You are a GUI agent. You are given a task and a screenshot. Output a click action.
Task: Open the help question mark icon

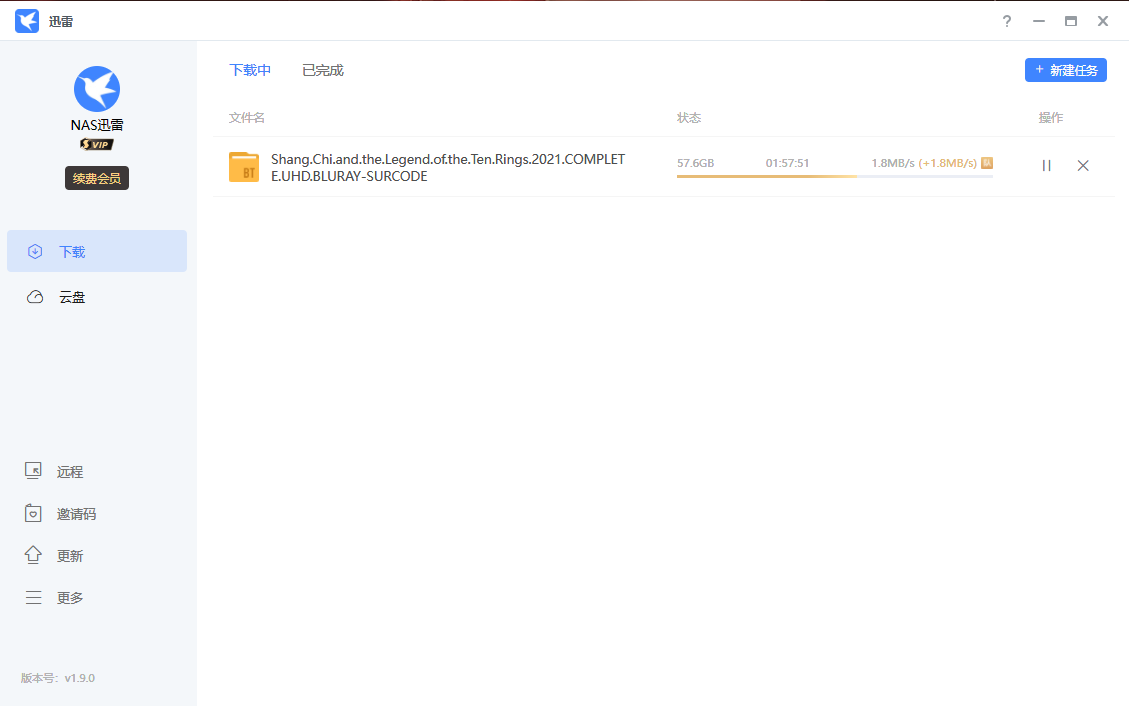point(1007,21)
